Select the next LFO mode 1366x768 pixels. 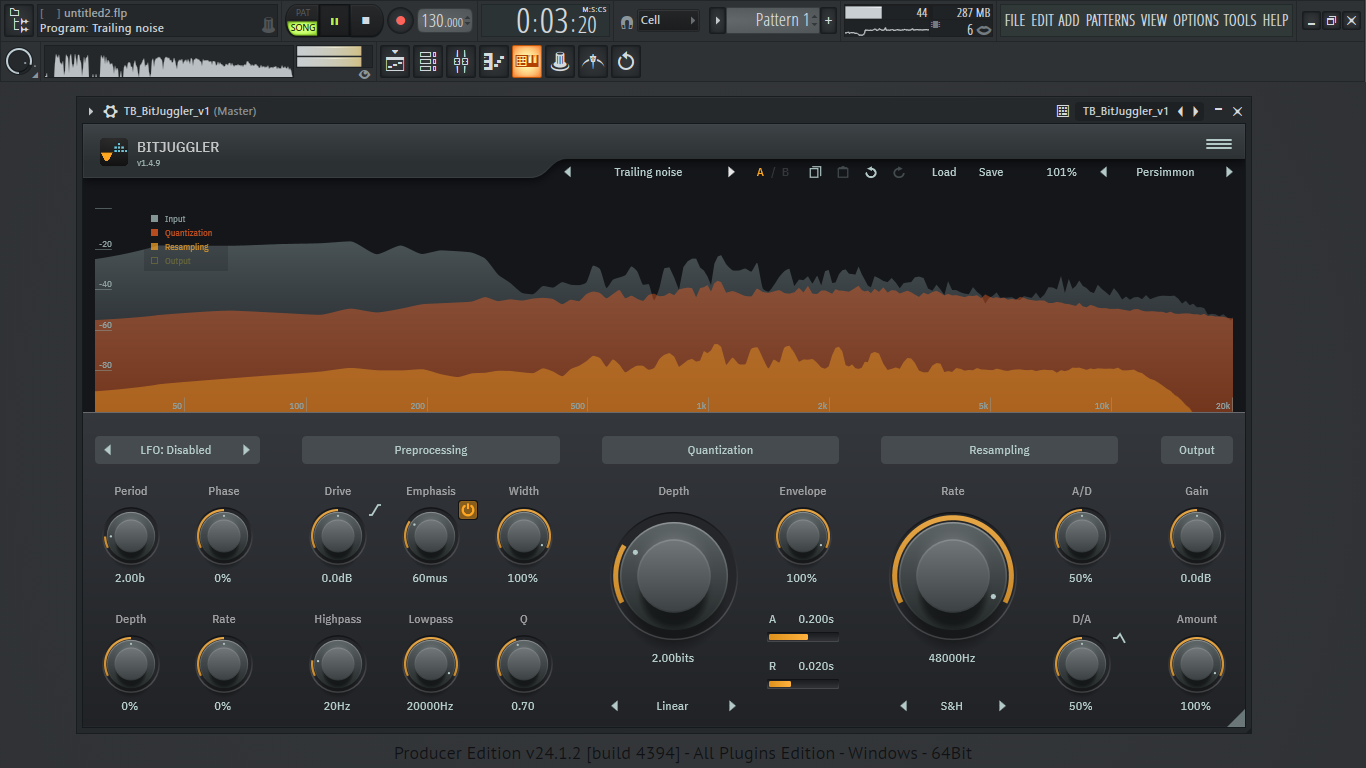click(246, 450)
